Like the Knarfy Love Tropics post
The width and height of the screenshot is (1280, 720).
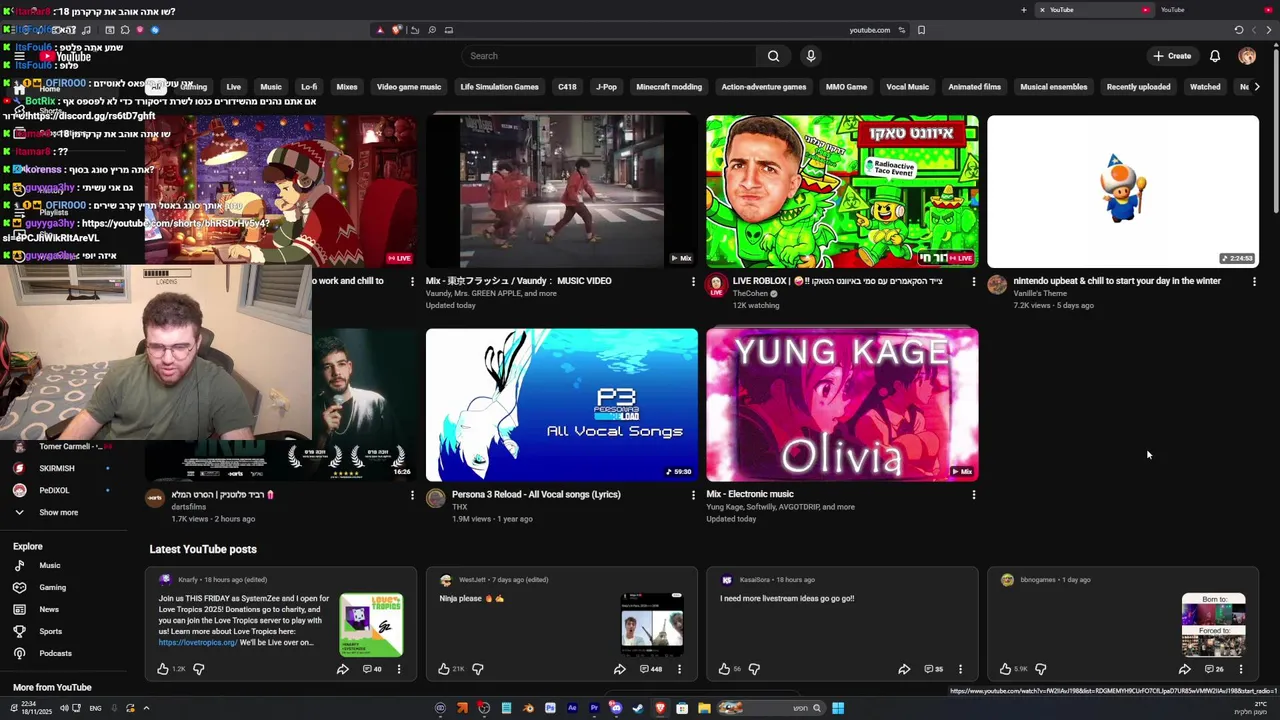click(x=164, y=669)
